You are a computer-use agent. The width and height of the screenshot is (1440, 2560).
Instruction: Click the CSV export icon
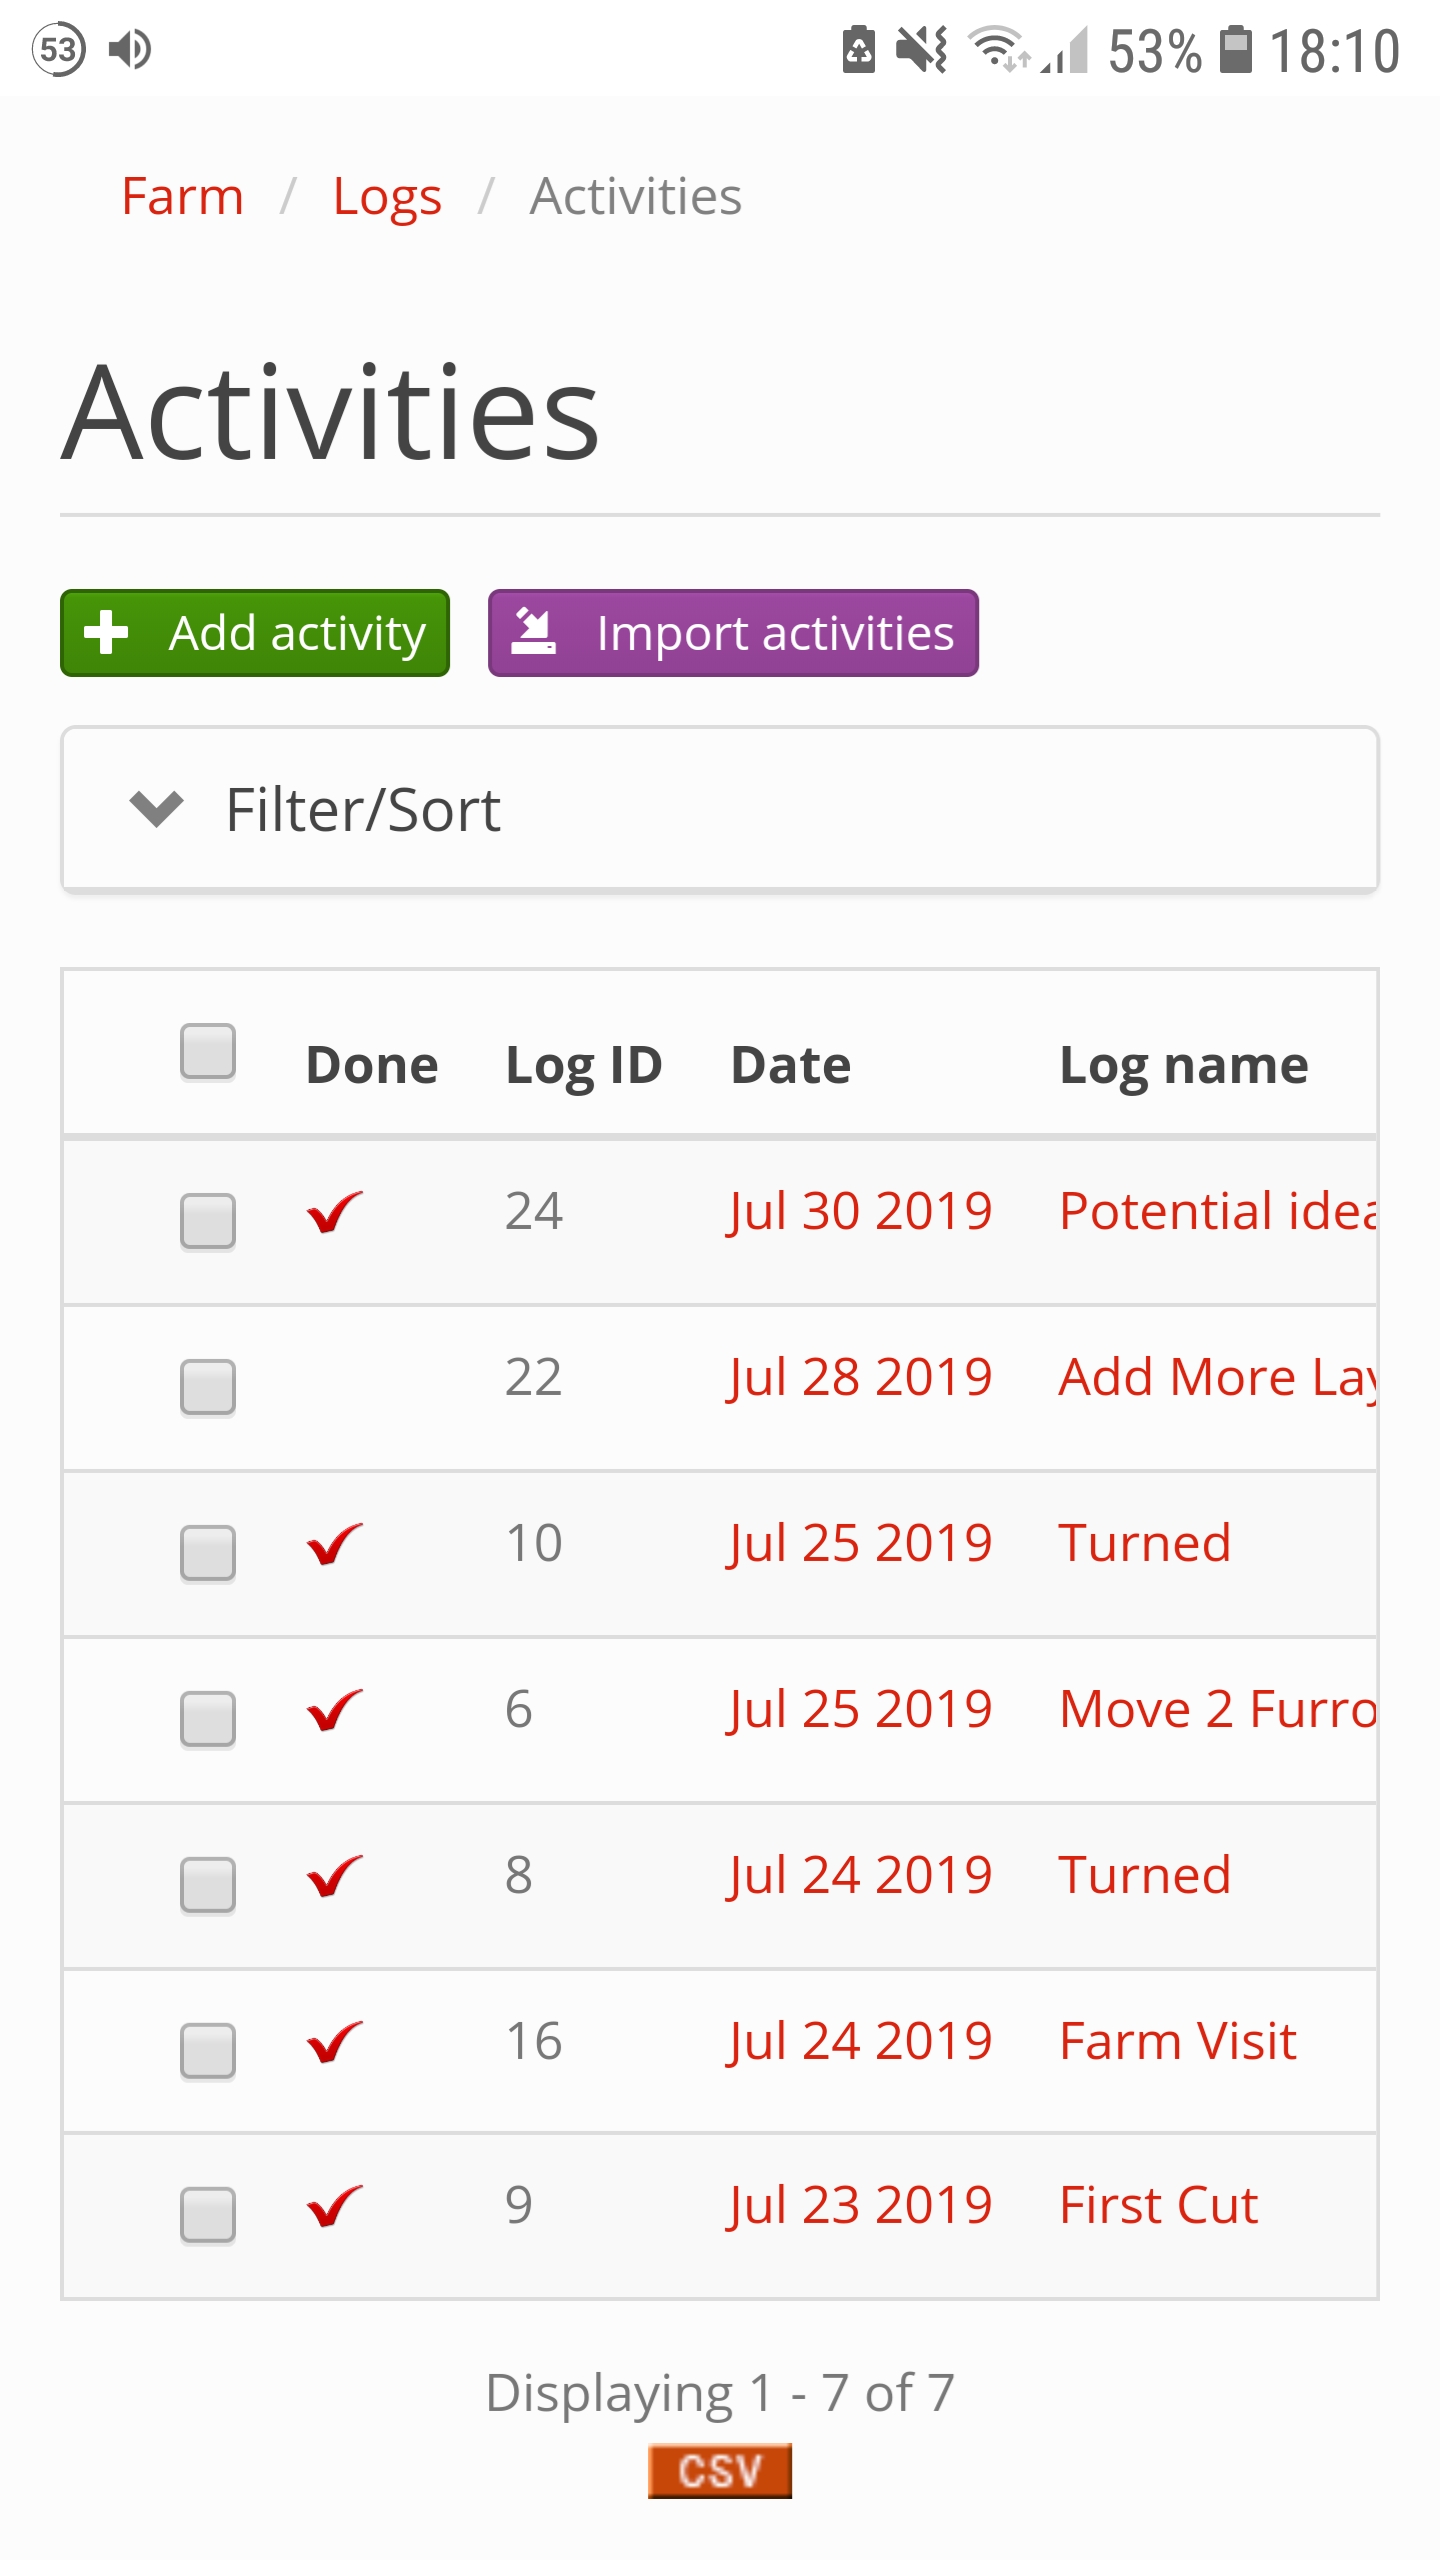(x=720, y=2471)
